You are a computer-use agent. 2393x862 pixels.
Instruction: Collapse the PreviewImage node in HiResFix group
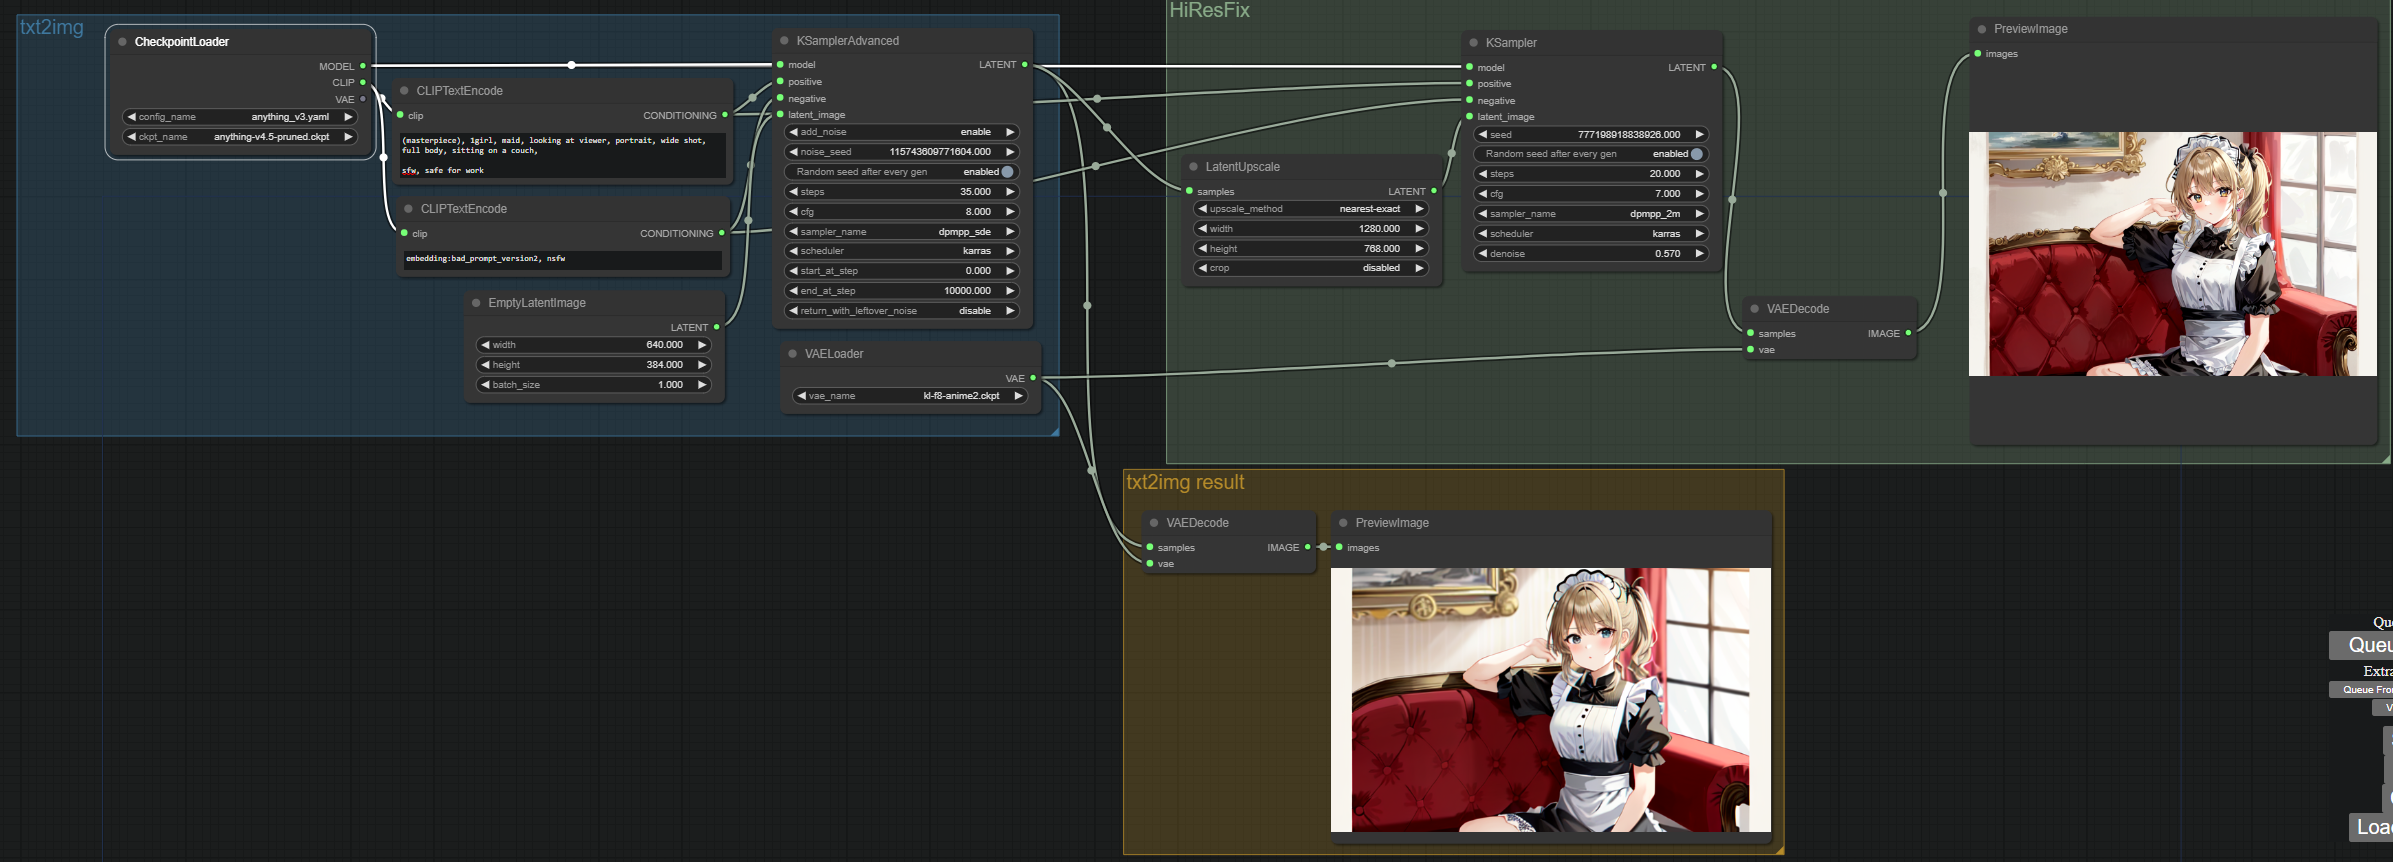[x=1981, y=29]
